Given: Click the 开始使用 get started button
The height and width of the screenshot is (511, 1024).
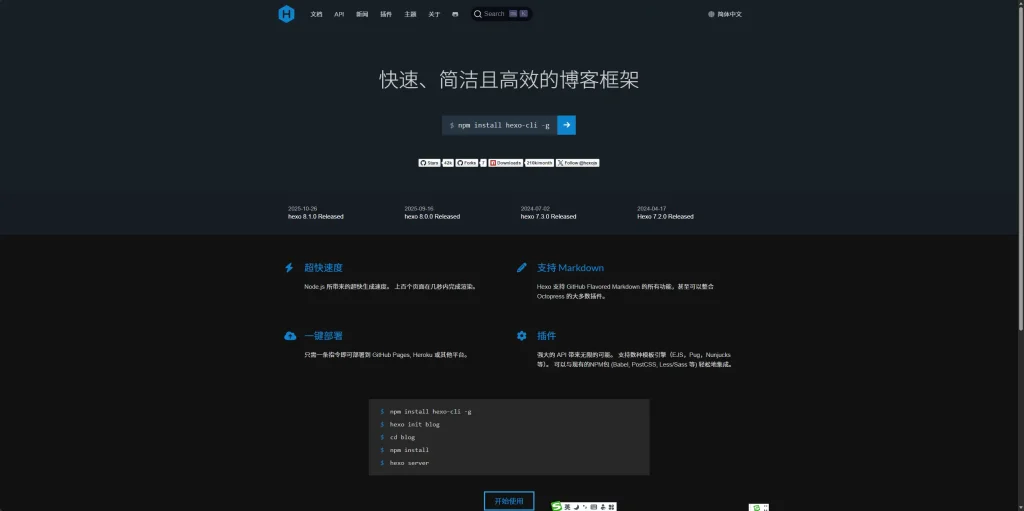Looking at the screenshot, I should coord(509,501).
